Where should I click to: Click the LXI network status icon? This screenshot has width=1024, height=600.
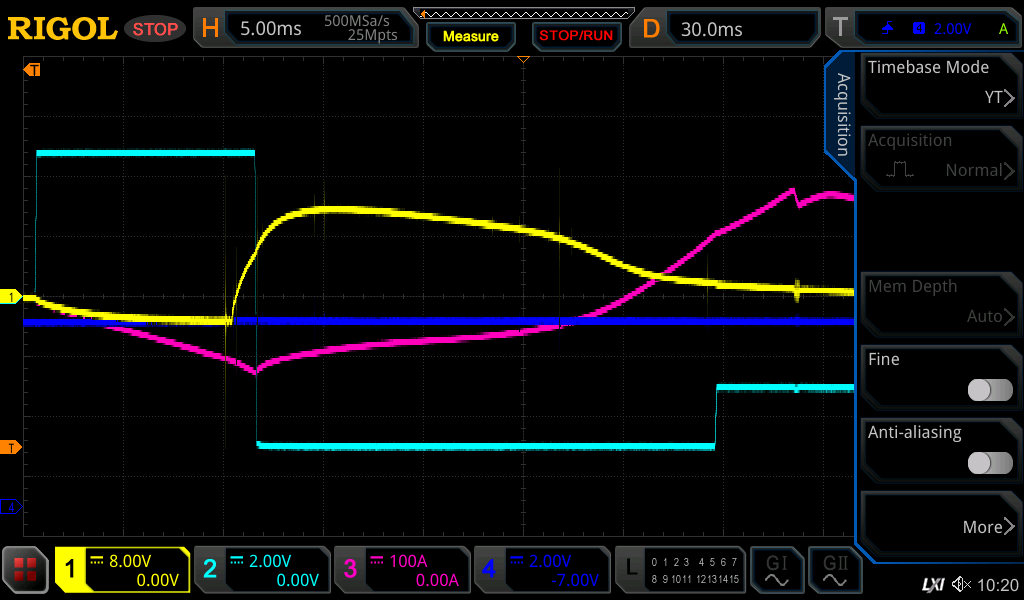(x=932, y=584)
